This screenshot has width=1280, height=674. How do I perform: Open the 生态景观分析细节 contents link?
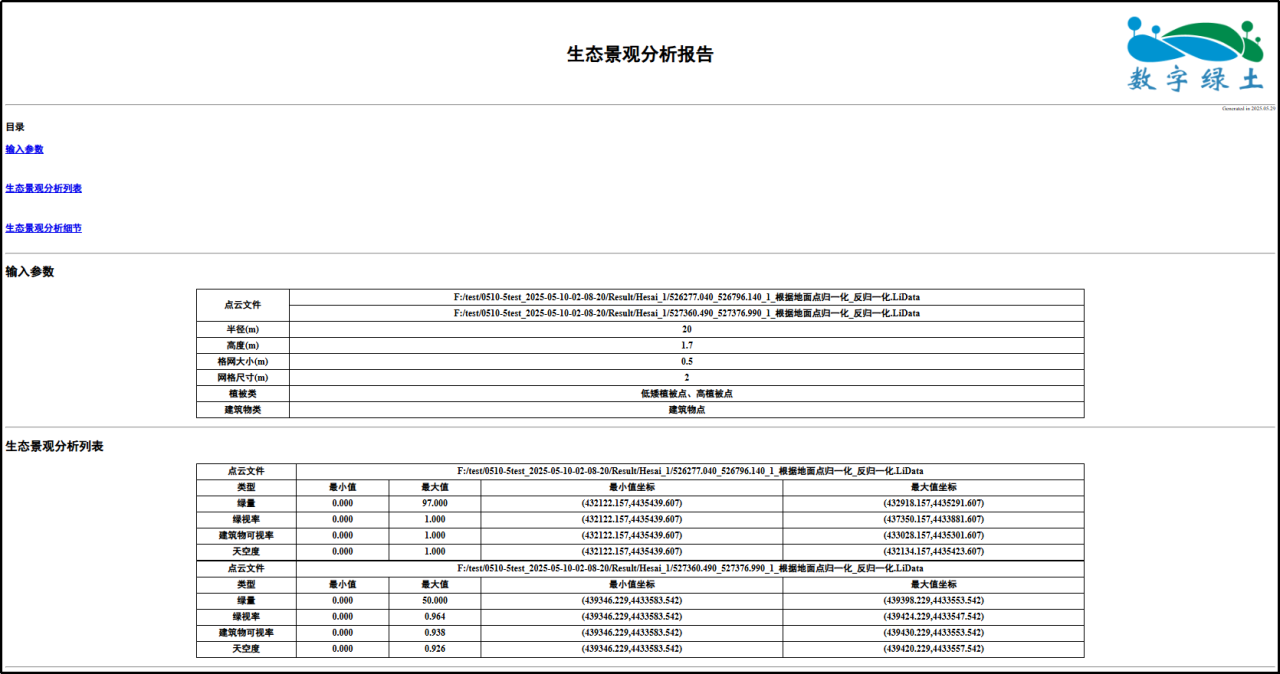pyautogui.click(x=43, y=228)
